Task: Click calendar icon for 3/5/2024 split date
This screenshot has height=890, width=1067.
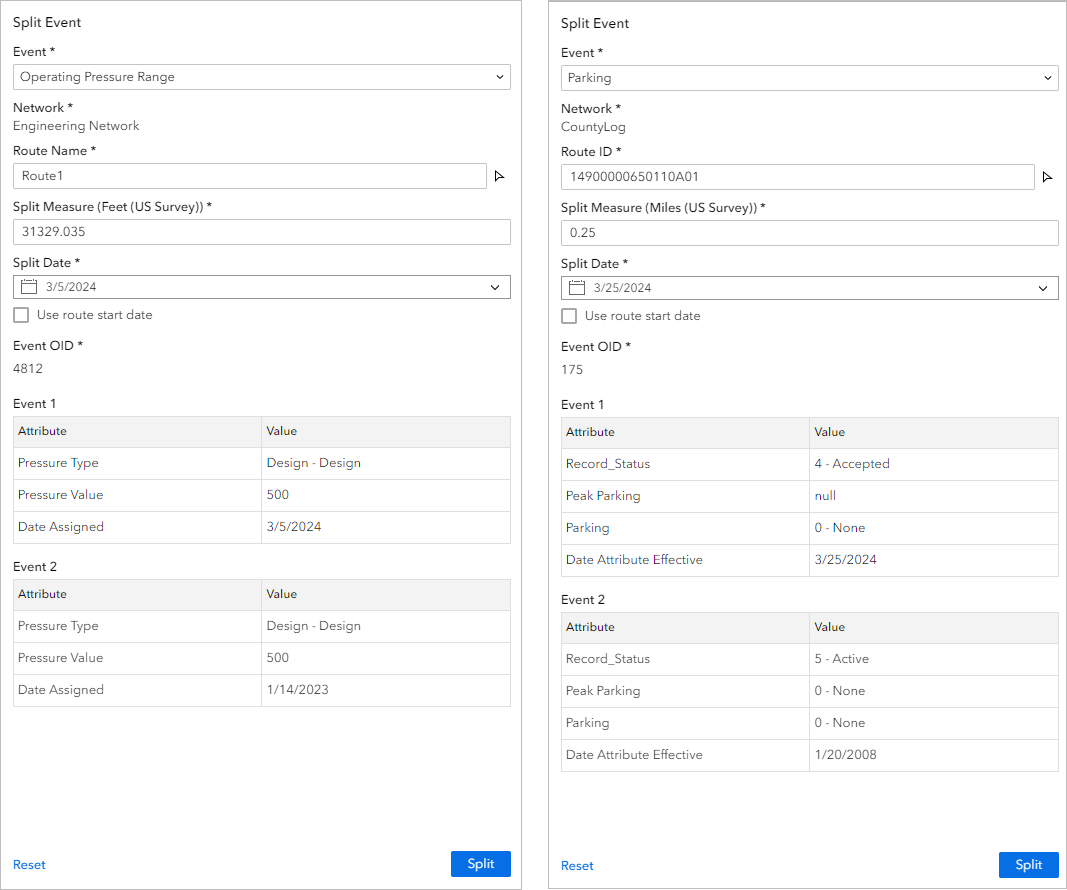Action: click(29, 287)
